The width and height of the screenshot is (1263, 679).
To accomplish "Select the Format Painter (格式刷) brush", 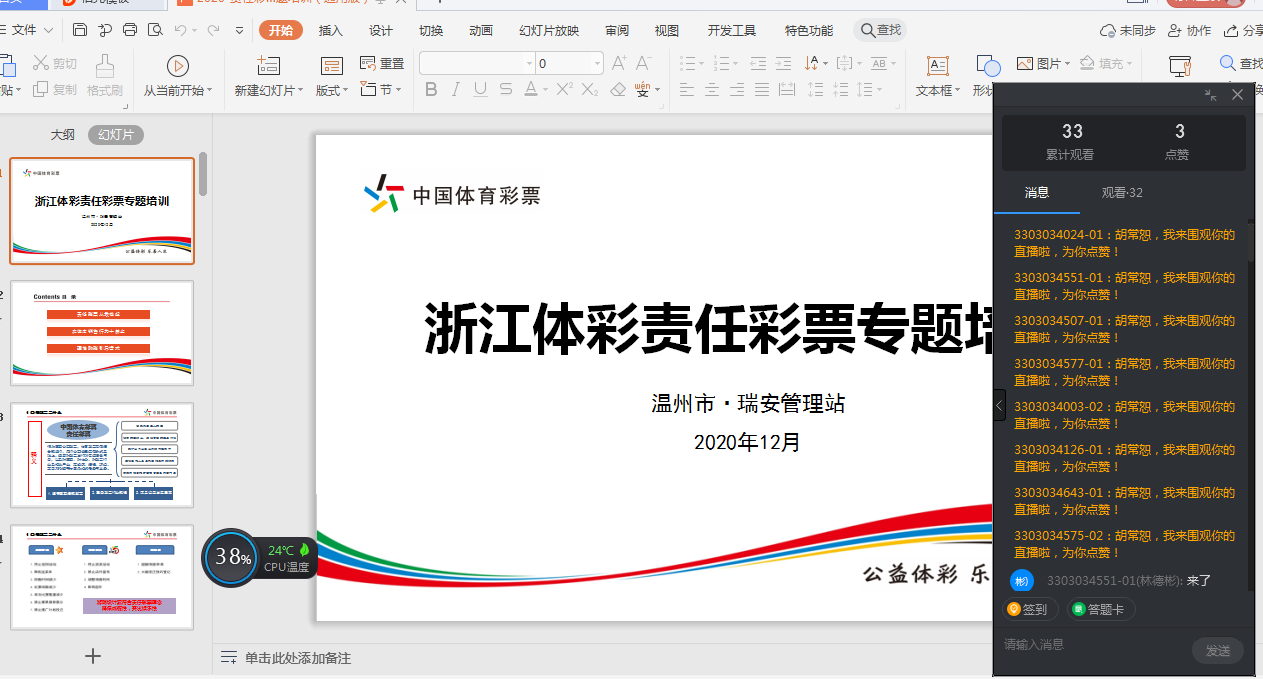I will 104,66.
